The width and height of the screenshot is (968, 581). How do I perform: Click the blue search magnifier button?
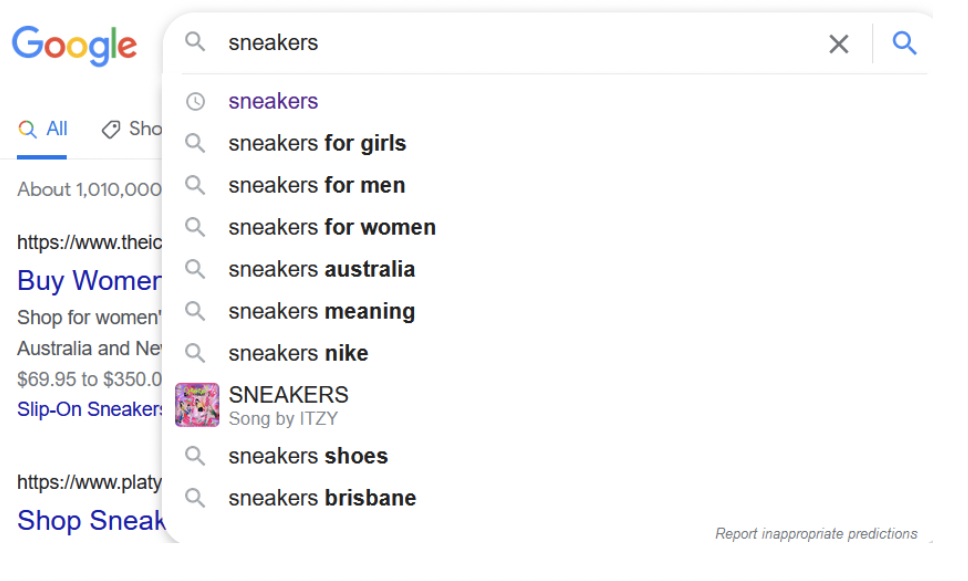click(904, 44)
